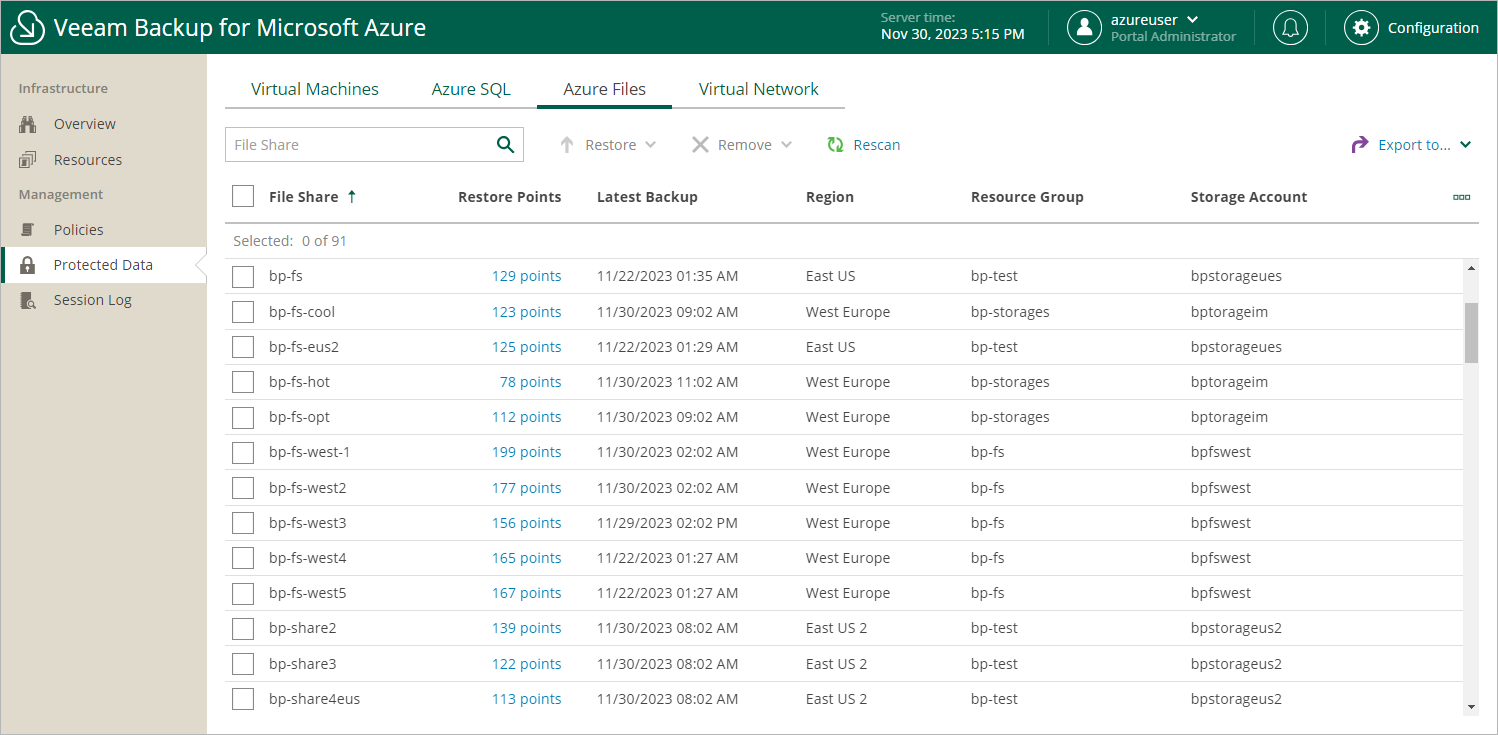Open the 129 points link for bp-fs

click(x=526, y=276)
